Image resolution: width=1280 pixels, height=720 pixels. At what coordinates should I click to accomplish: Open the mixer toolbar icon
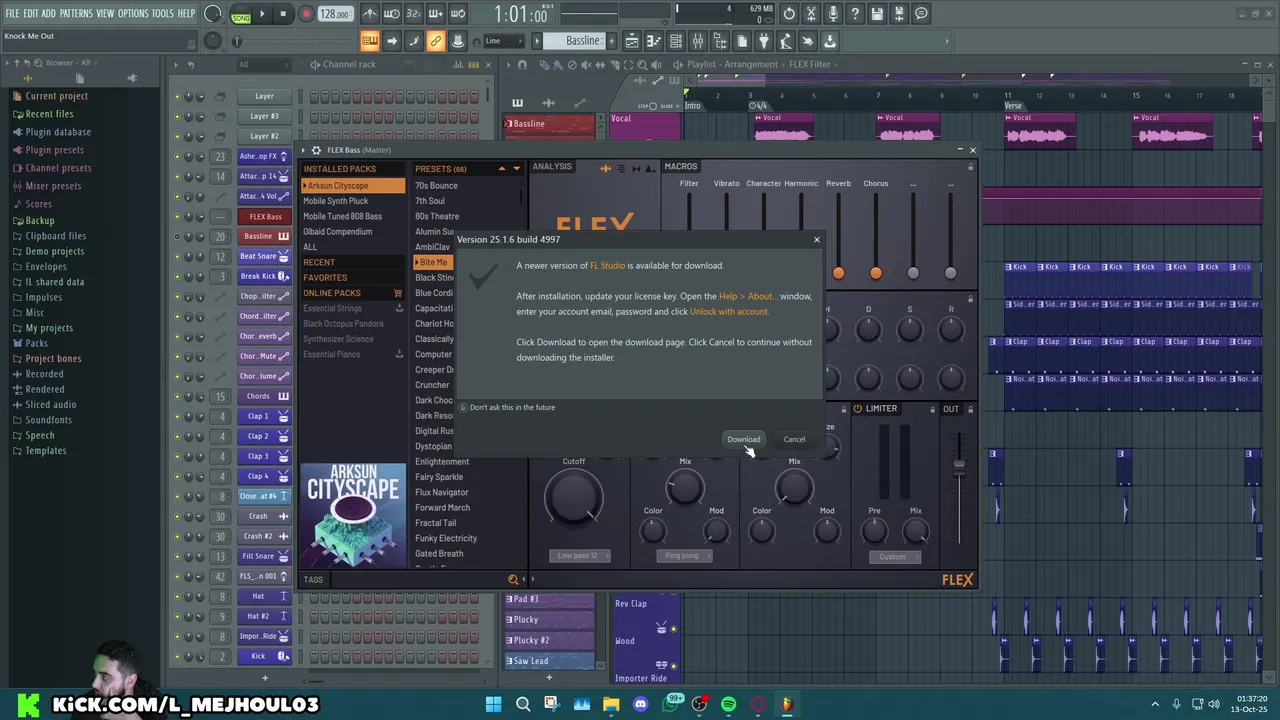698,41
